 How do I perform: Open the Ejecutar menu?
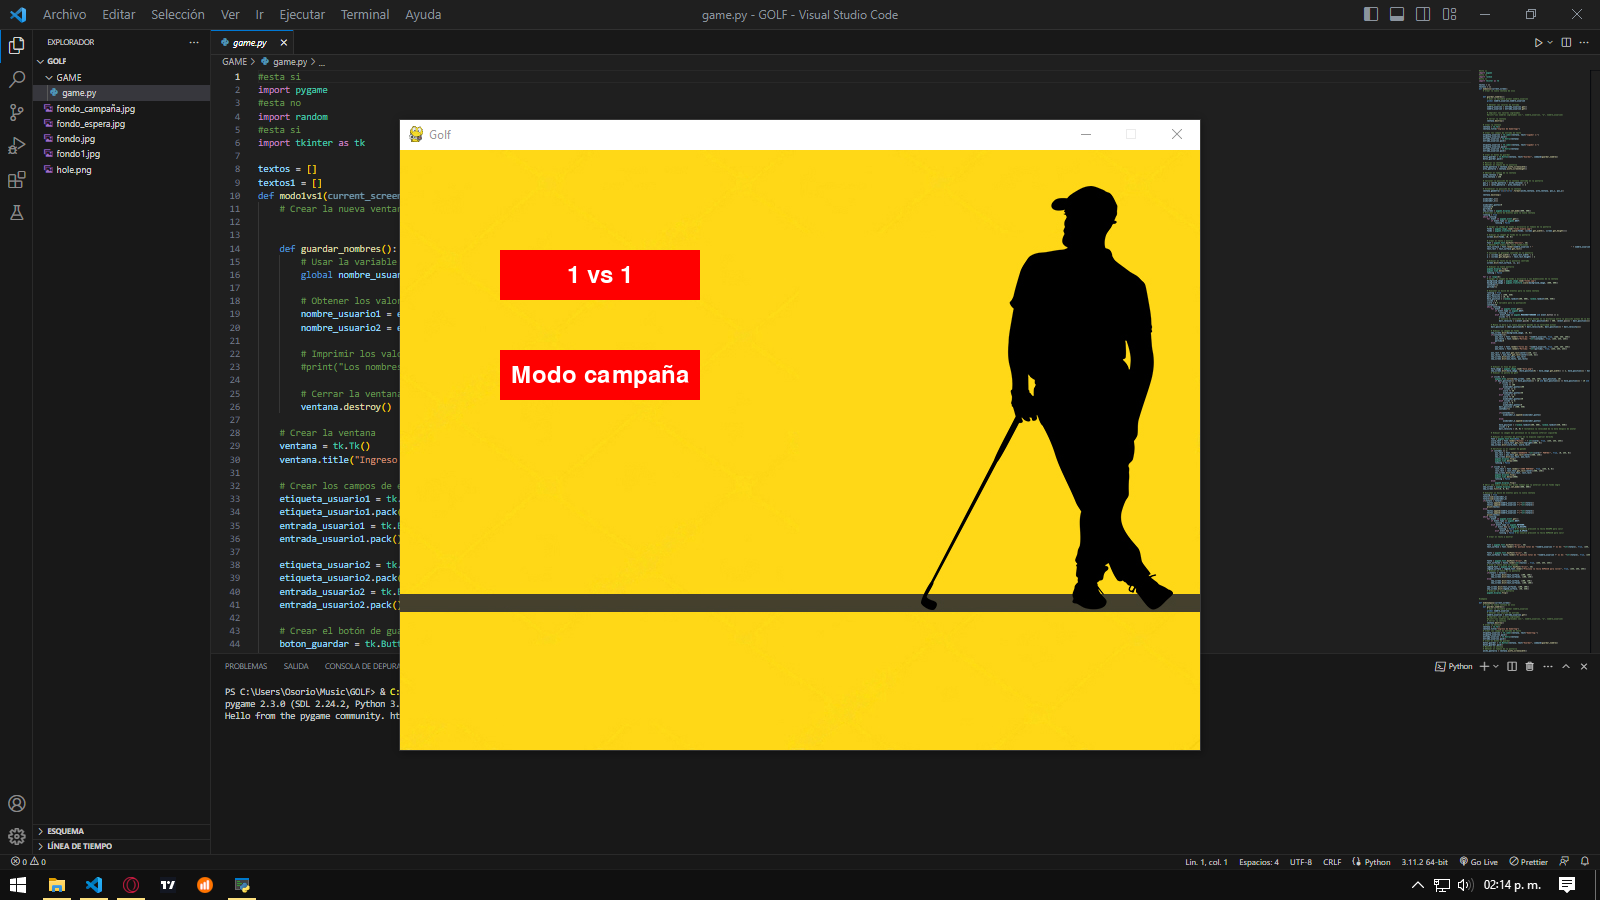(301, 14)
